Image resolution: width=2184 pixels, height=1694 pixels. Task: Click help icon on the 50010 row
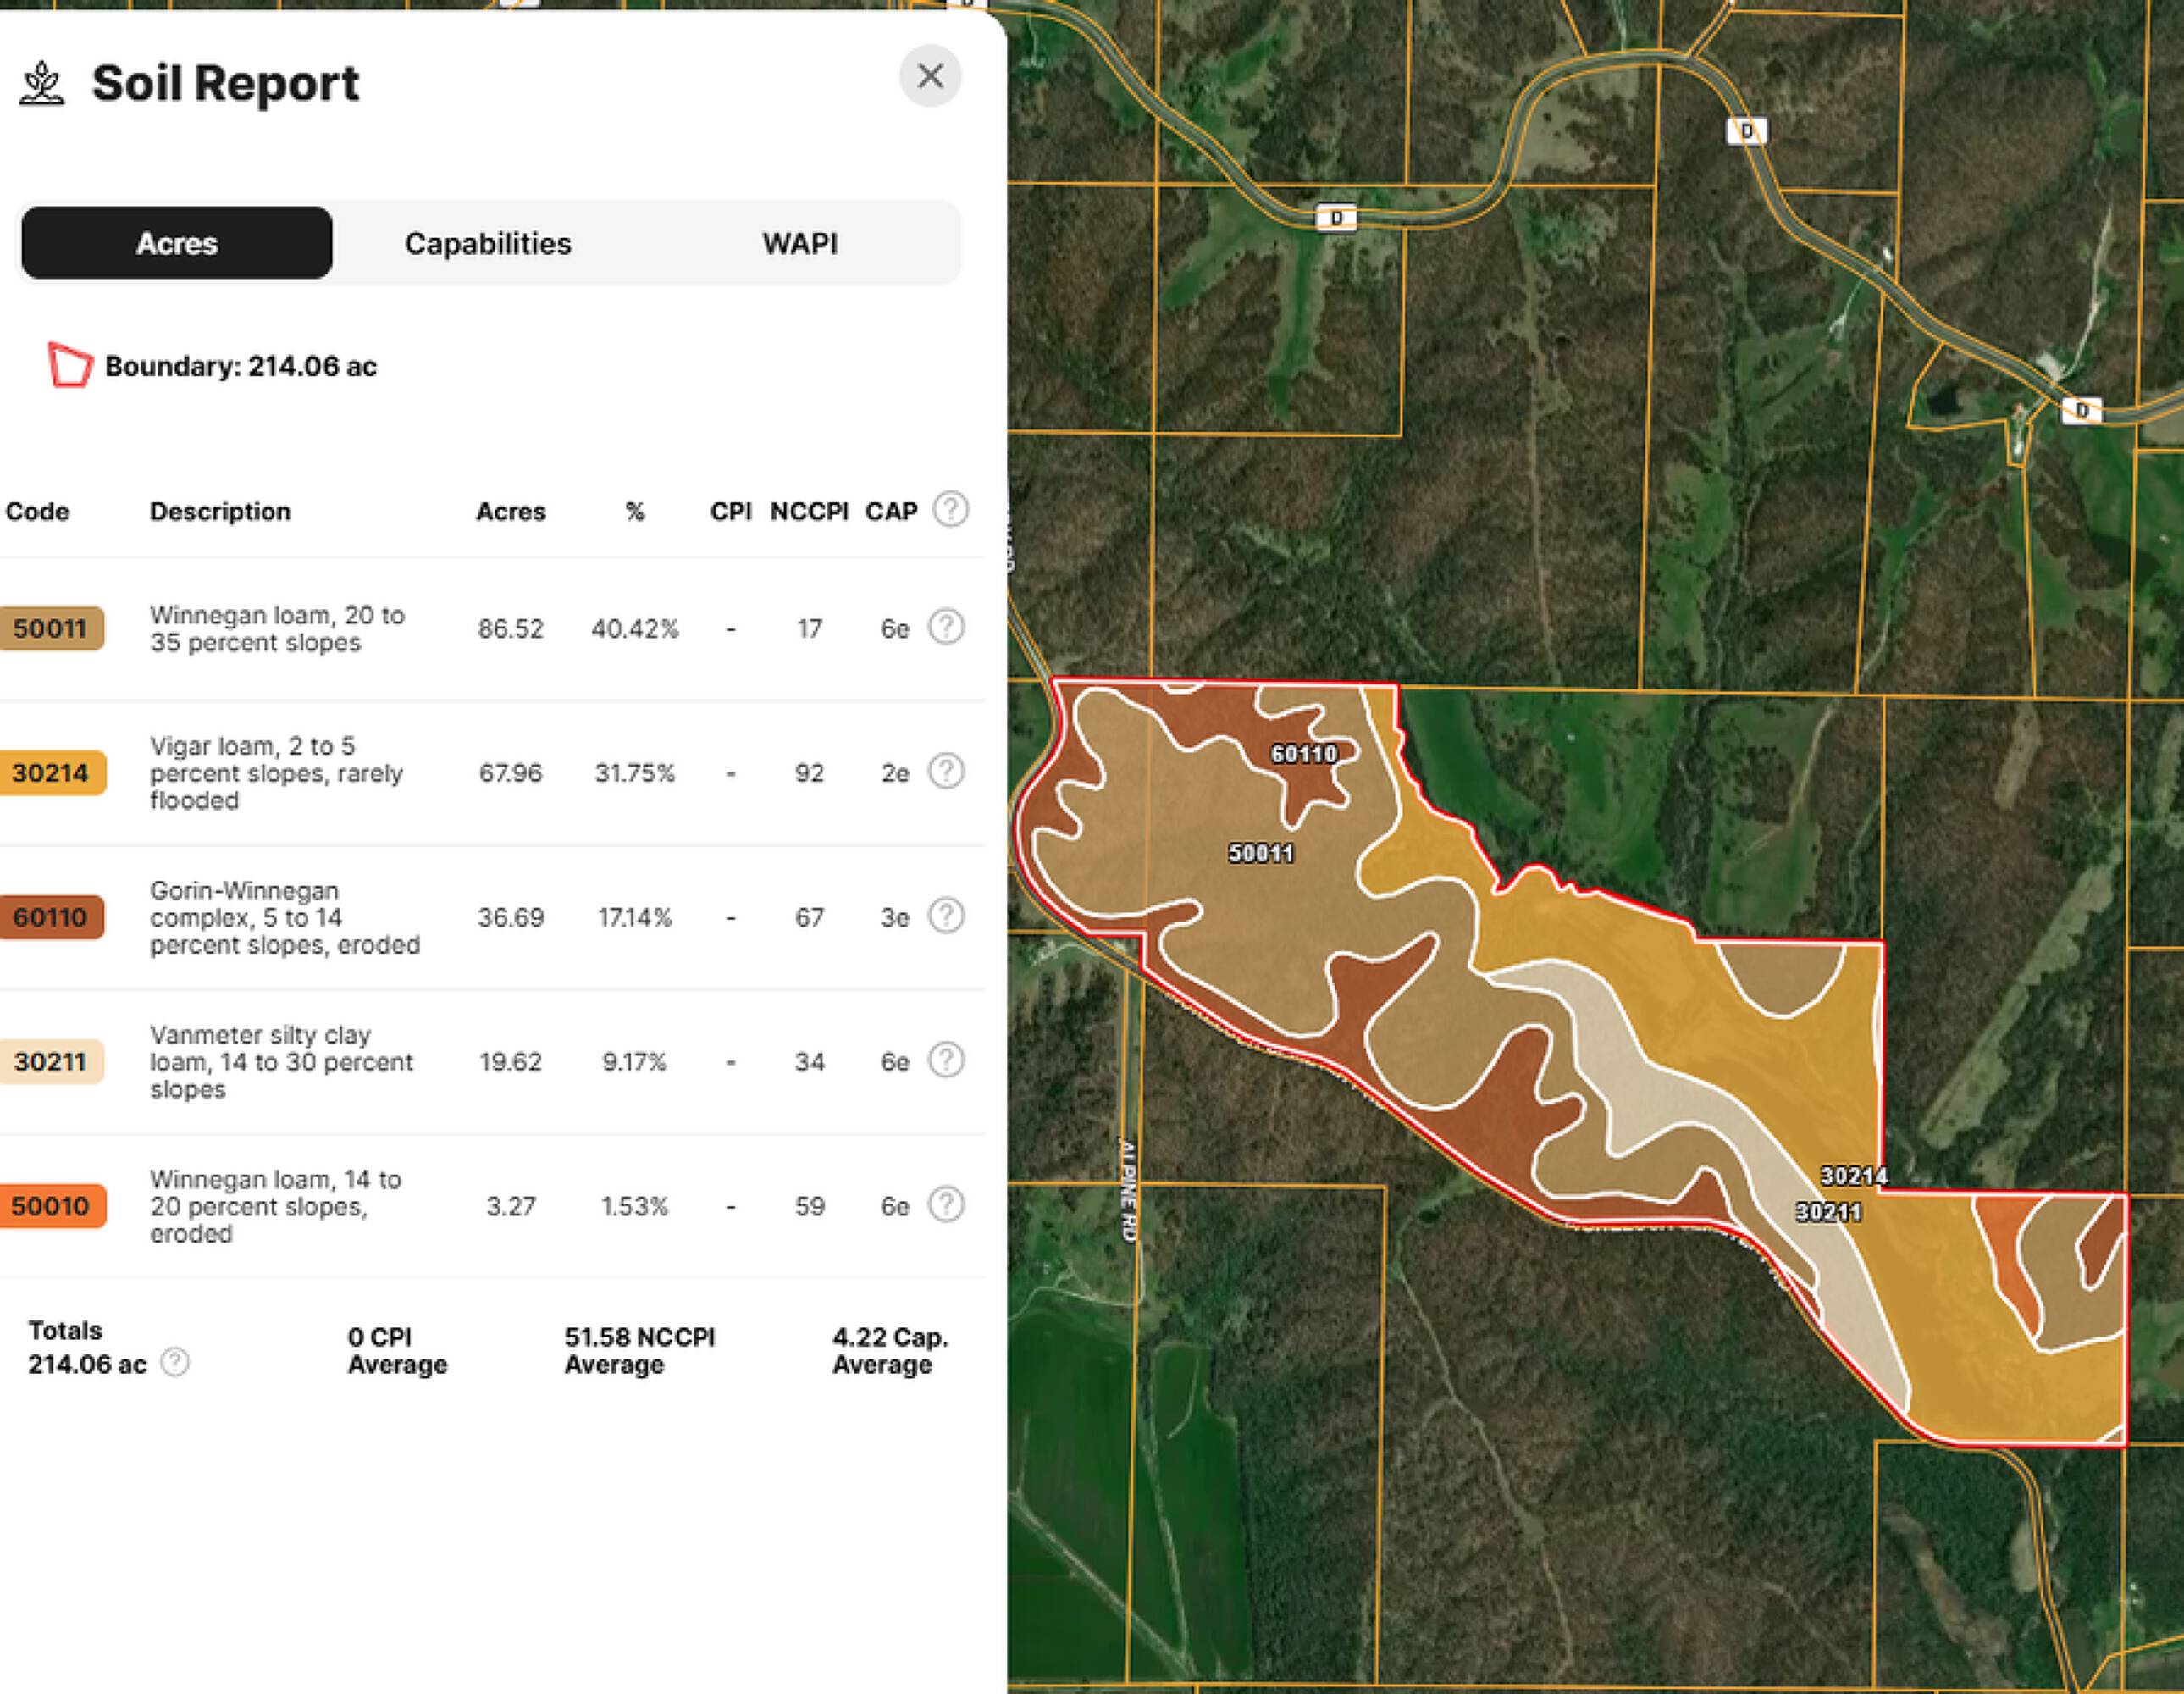pos(946,1205)
